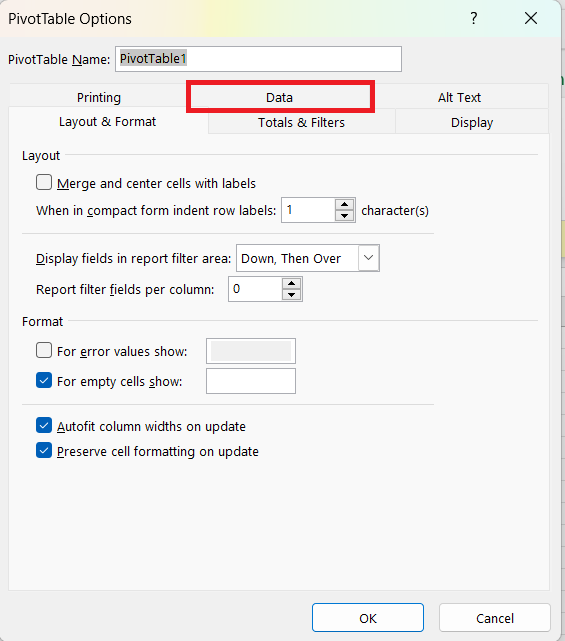Close the PivotTable Options dialog
The width and height of the screenshot is (565, 641).
pyautogui.click(x=531, y=18)
